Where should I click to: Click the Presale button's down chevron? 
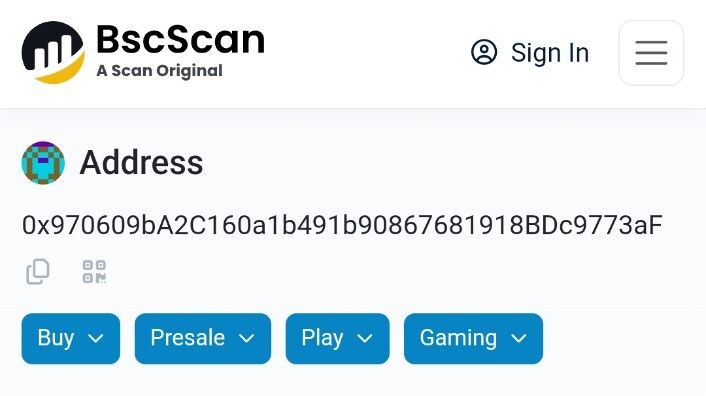(x=246, y=338)
